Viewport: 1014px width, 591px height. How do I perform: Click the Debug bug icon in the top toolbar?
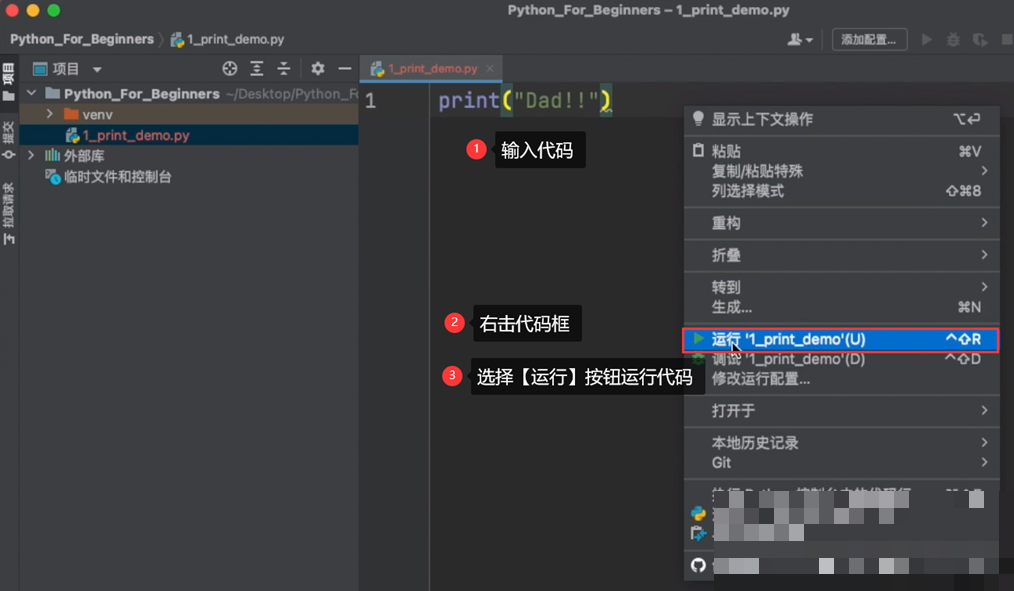coord(953,39)
